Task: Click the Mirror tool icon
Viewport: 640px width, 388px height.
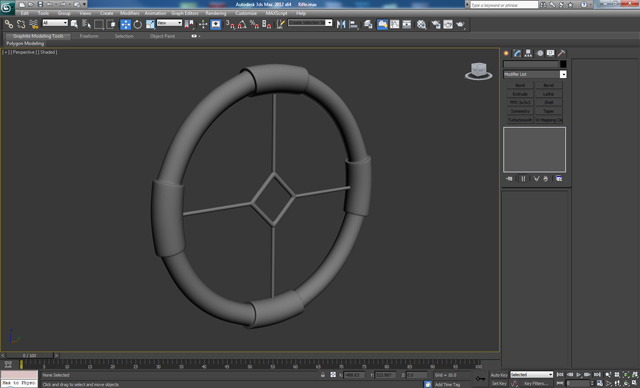Action: [341, 24]
